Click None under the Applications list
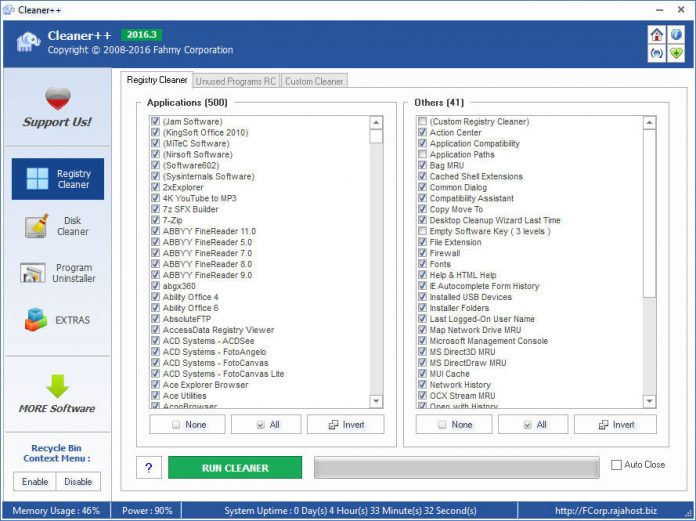696x521 pixels. tap(187, 424)
